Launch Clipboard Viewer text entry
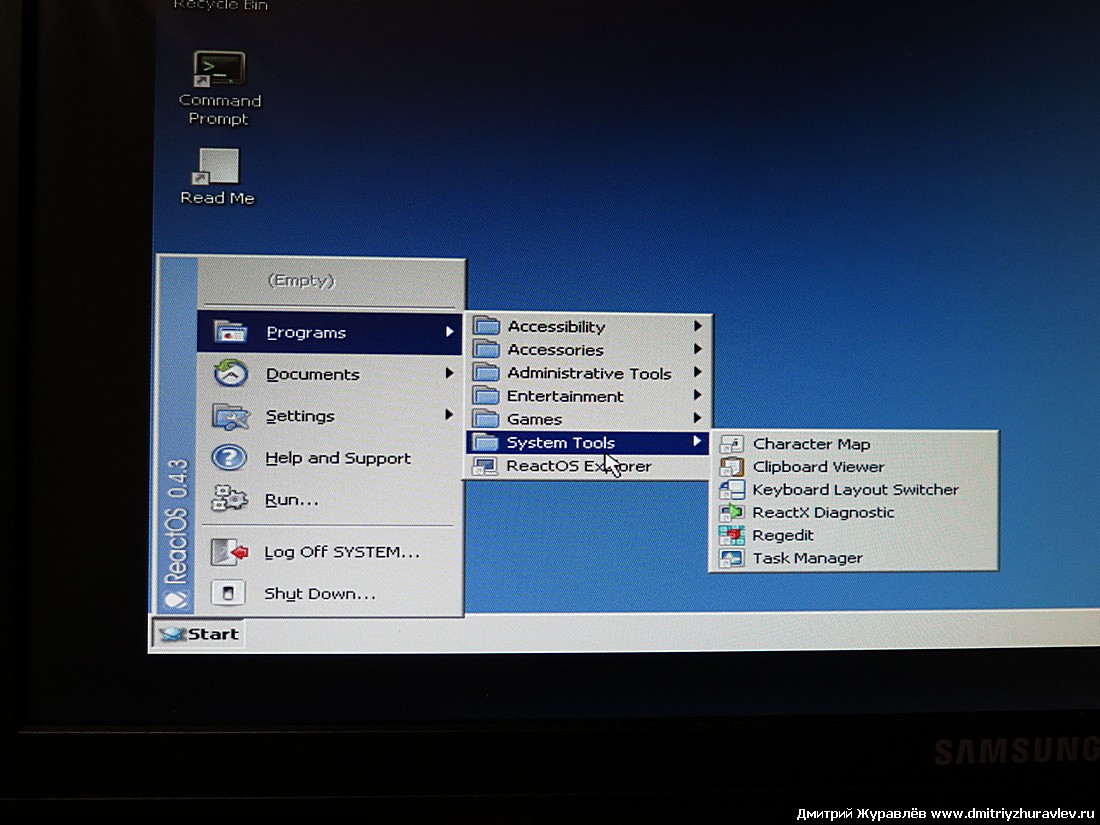This screenshot has height=825, width=1100. (x=818, y=467)
